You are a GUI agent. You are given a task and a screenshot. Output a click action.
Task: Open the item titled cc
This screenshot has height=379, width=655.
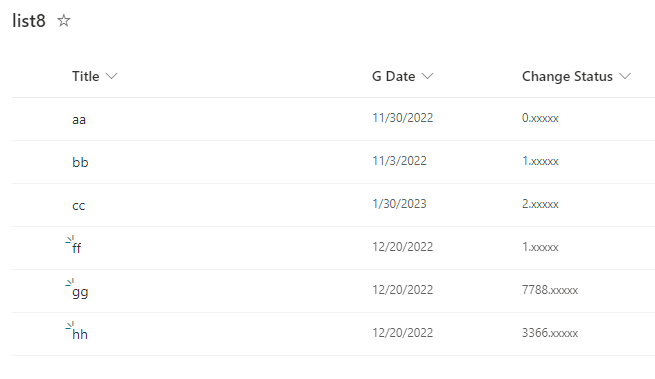(x=79, y=206)
